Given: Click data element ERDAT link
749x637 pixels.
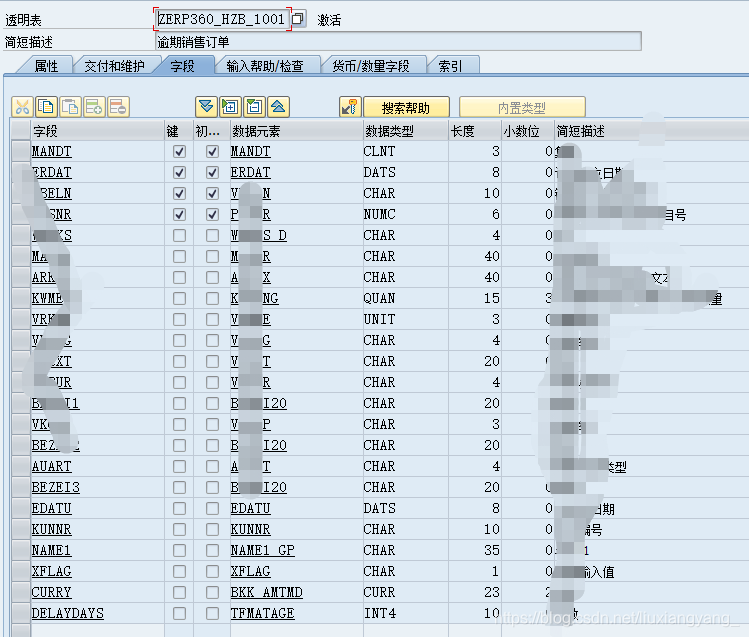Looking at the screenshot, I should click(250, 172).
